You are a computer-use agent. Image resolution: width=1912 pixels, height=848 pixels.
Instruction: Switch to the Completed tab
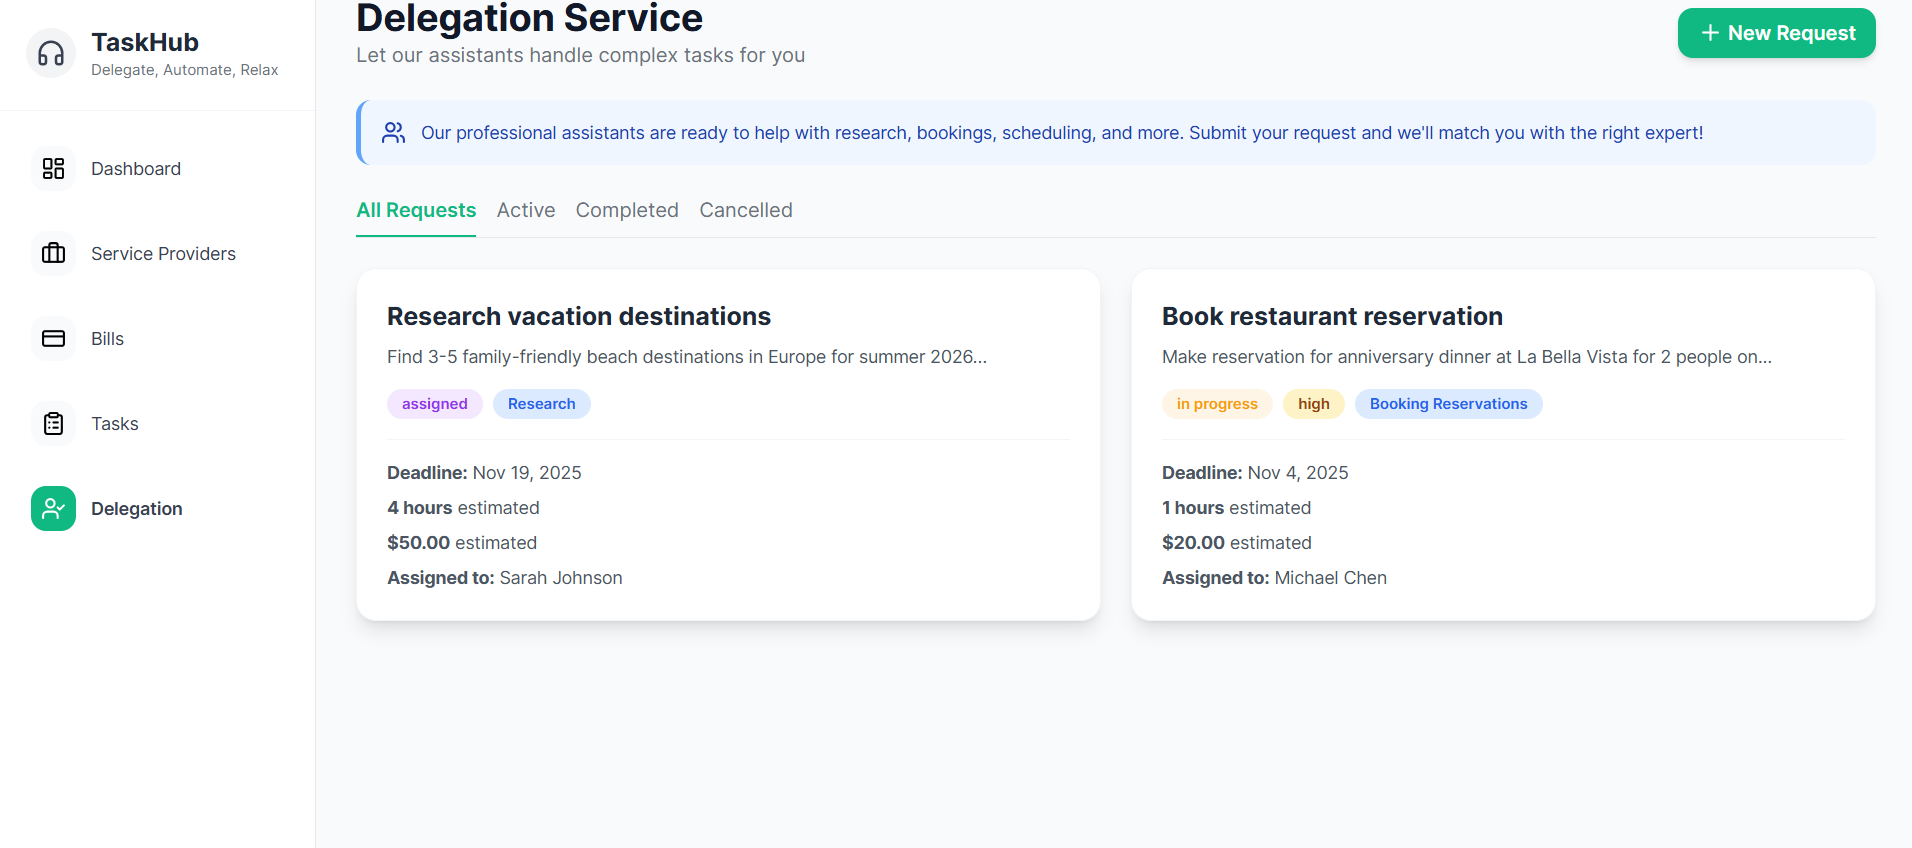coord(627,211)
